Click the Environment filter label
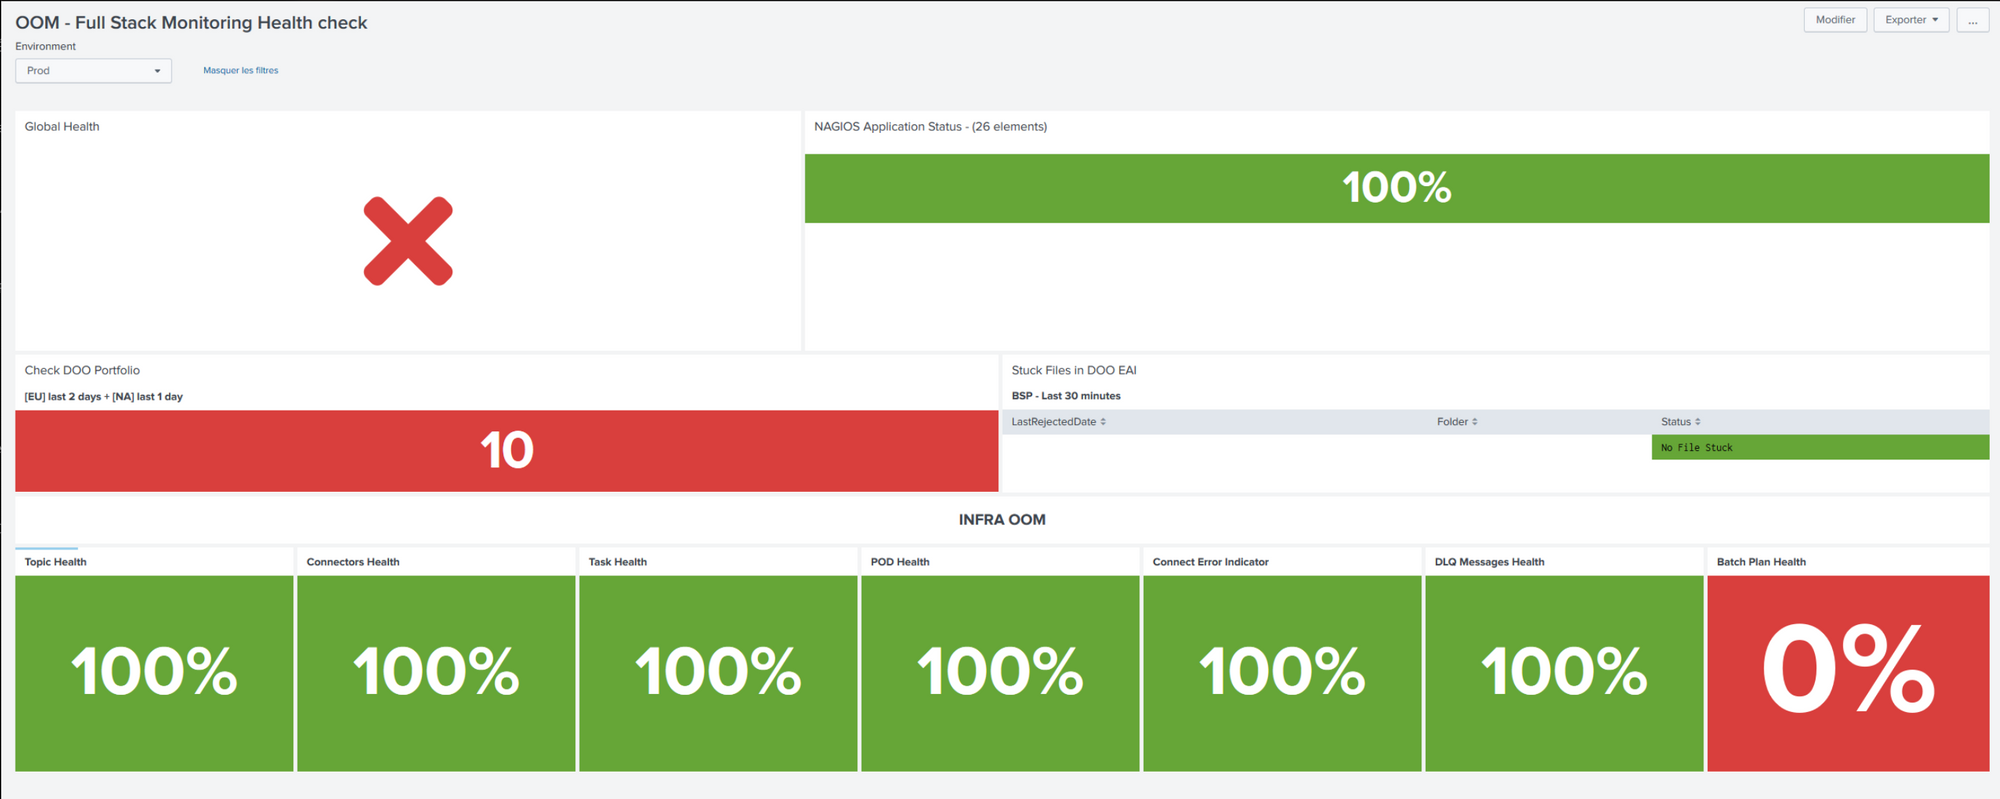 [x=45, y=46]
